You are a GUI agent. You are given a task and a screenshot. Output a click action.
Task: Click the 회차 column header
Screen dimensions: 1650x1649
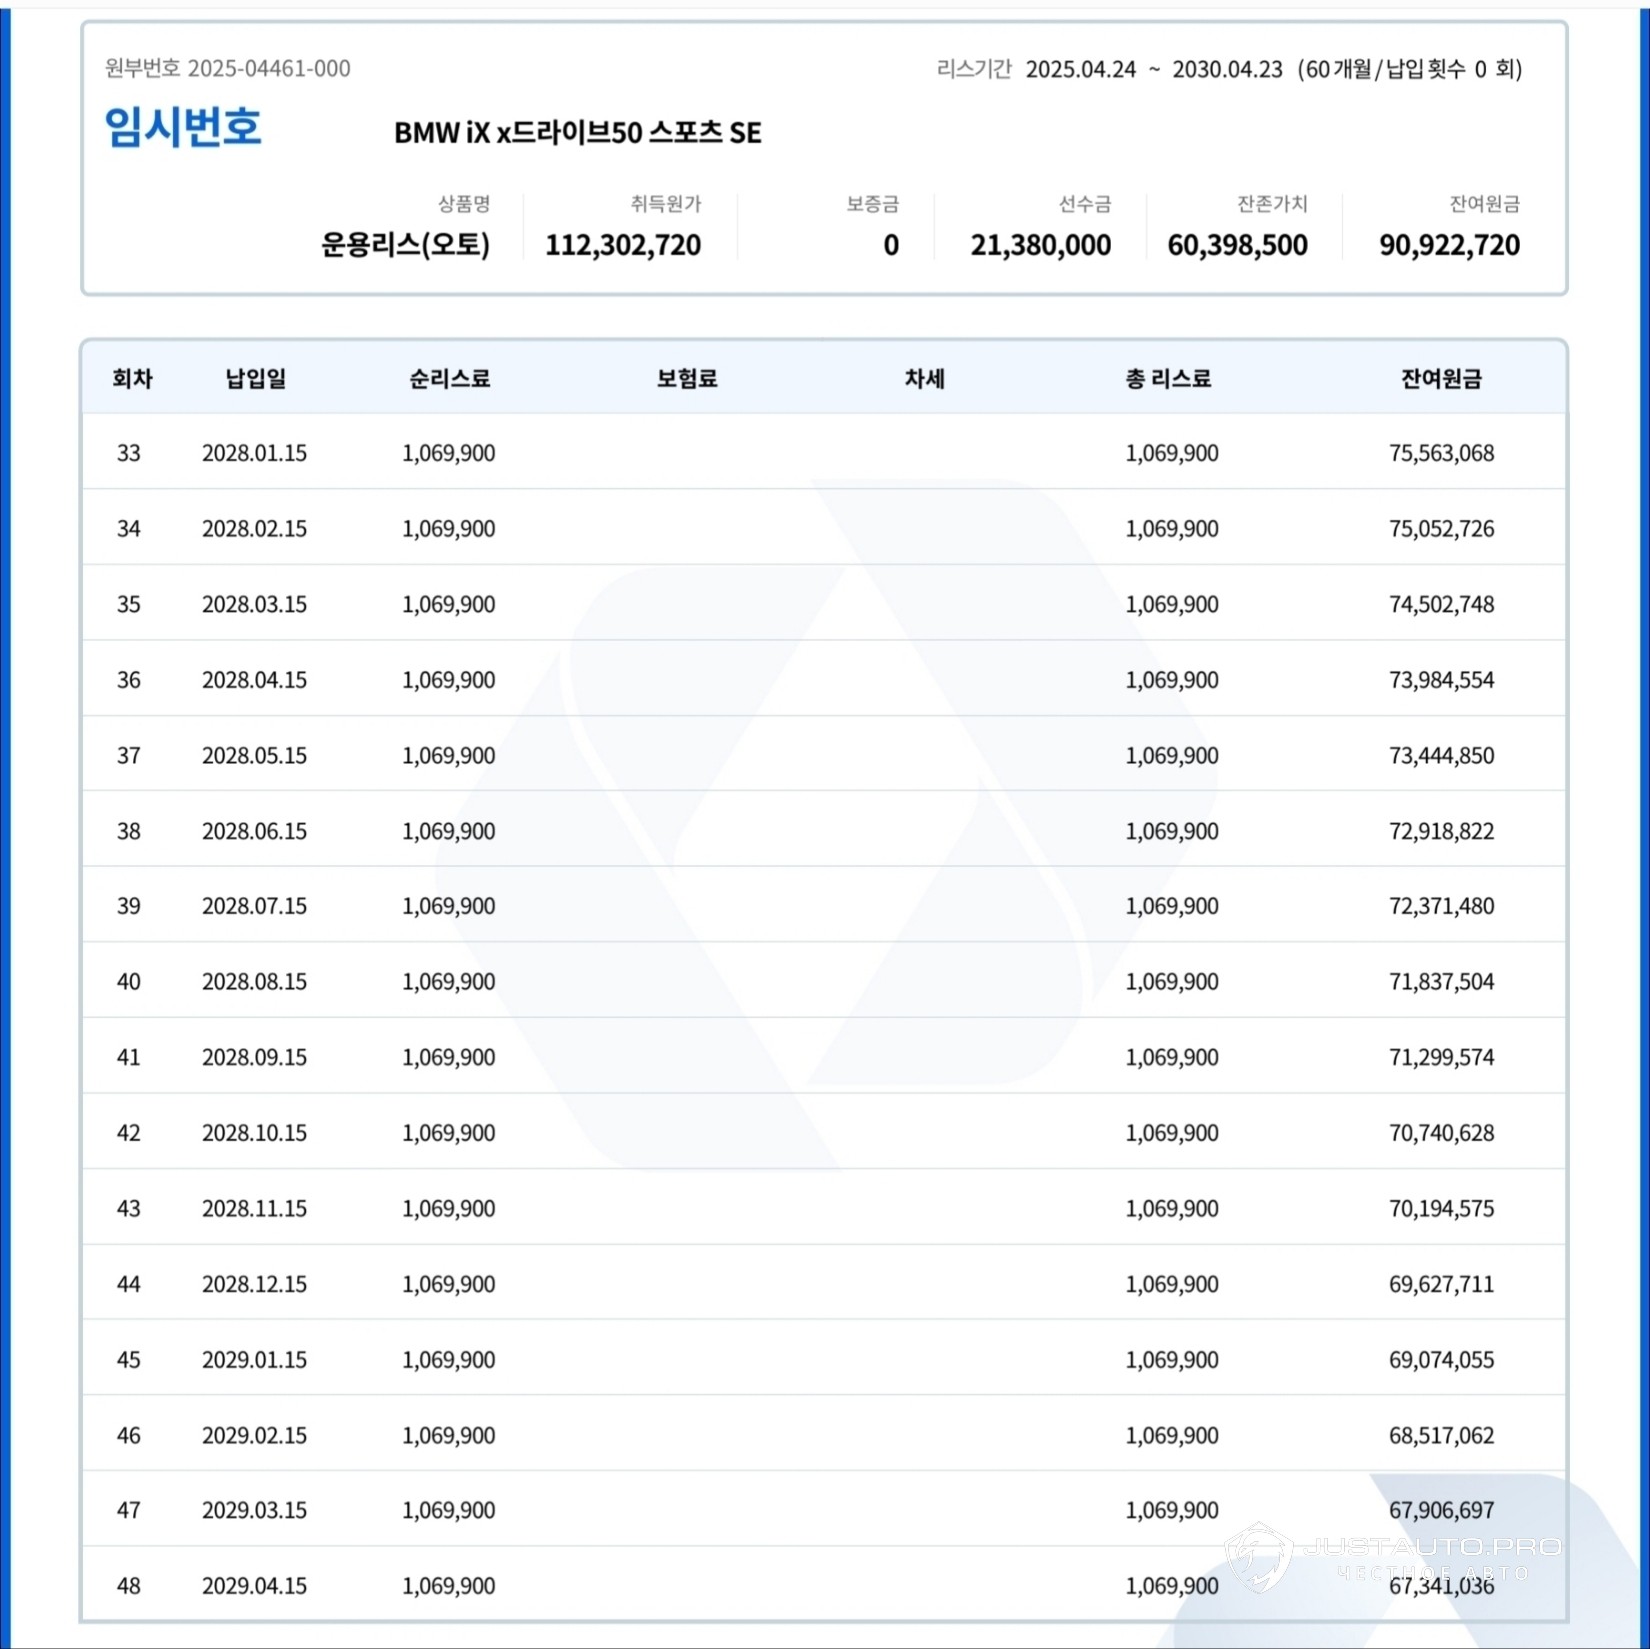(132, 379)
